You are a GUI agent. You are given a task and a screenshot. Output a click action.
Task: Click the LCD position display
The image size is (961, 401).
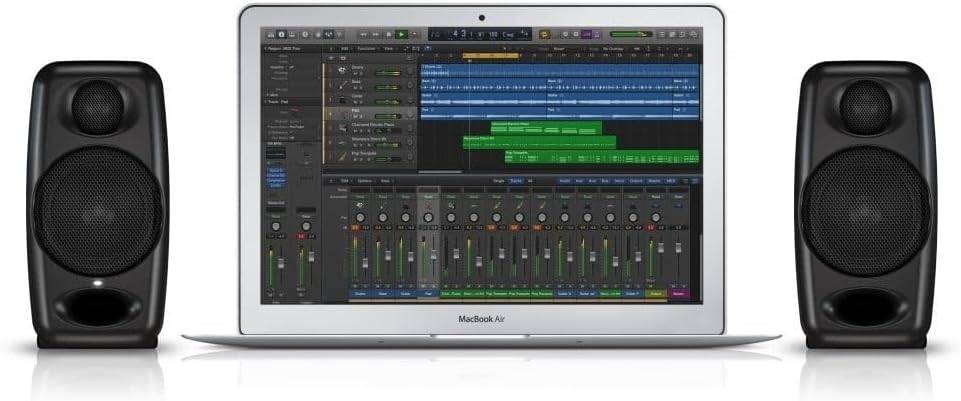pyautogui.click(x=480, y=35)
